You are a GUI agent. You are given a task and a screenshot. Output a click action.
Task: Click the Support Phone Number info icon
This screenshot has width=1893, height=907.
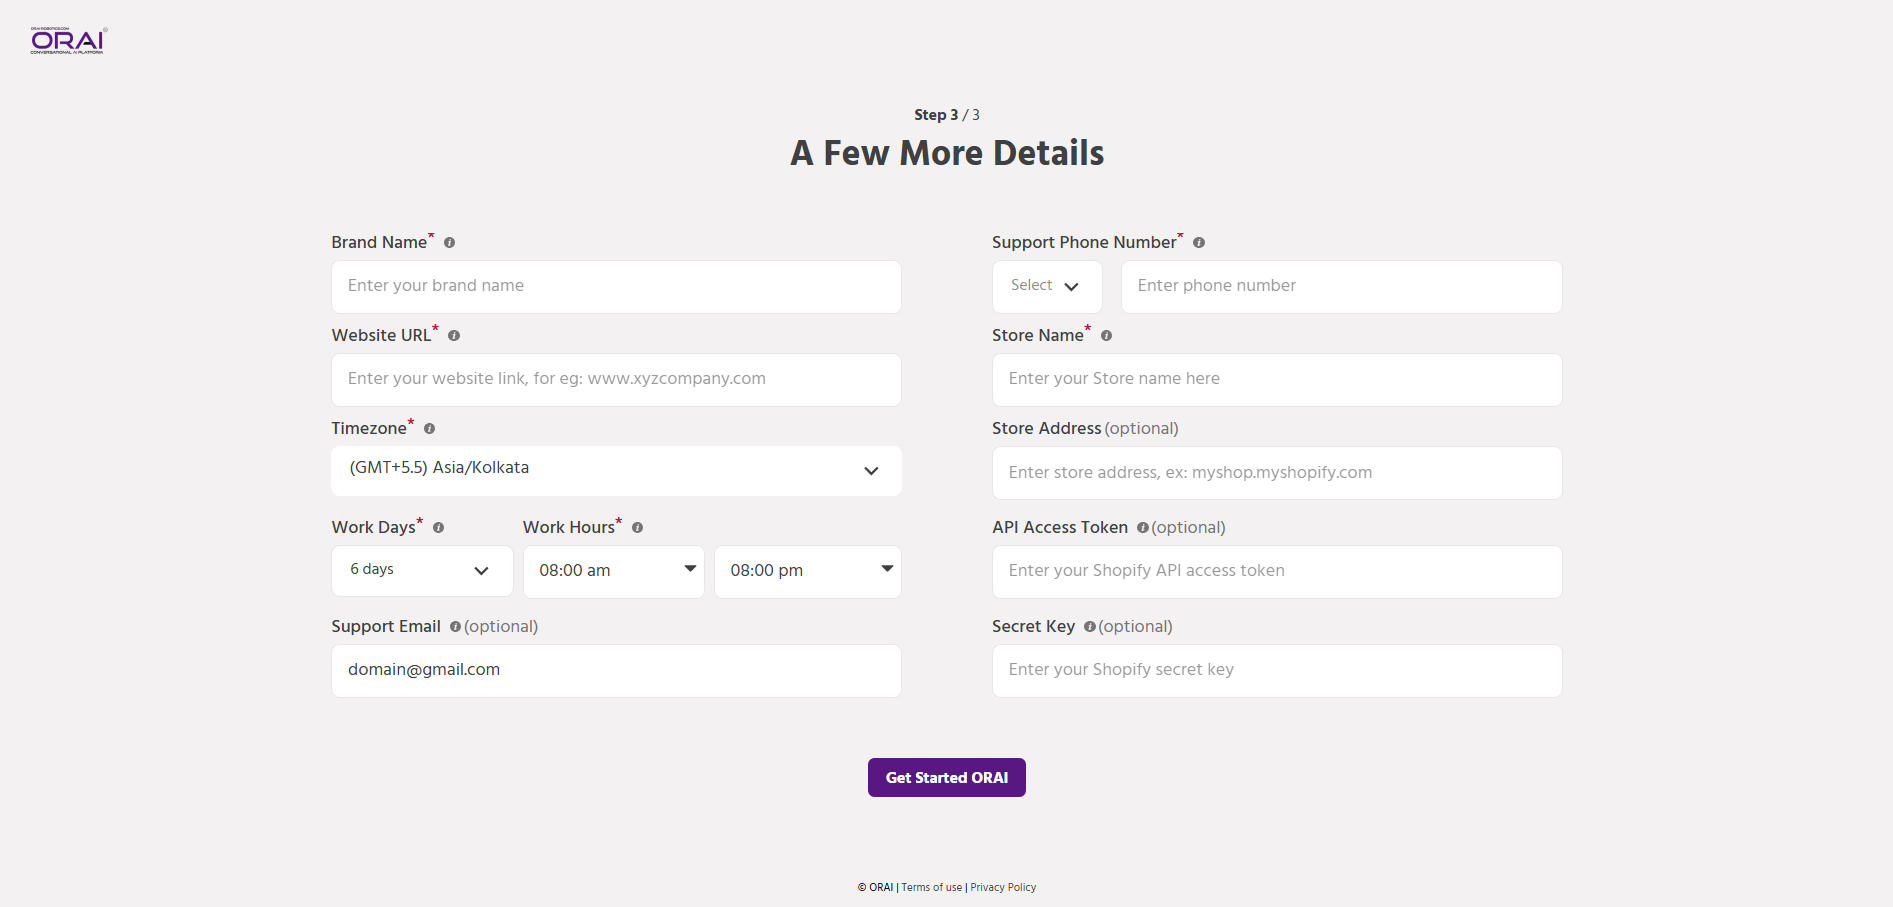[x=1198, y=243]
